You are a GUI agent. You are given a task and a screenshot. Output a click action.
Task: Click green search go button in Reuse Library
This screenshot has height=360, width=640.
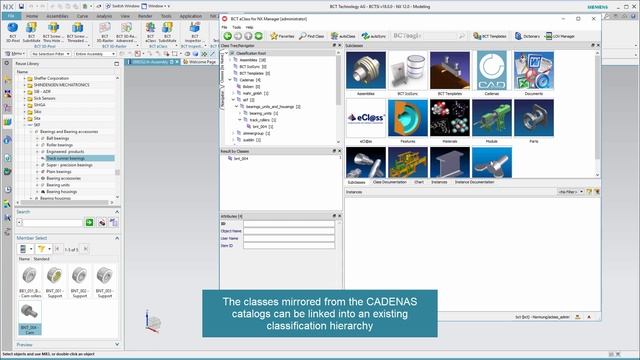click(89, 222)
